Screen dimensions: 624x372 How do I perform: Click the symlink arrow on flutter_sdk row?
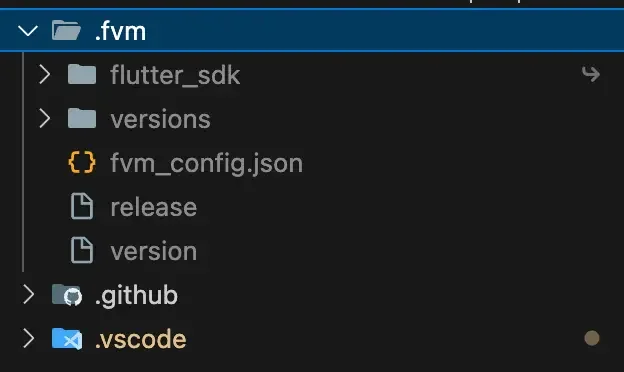coord(591,74)
